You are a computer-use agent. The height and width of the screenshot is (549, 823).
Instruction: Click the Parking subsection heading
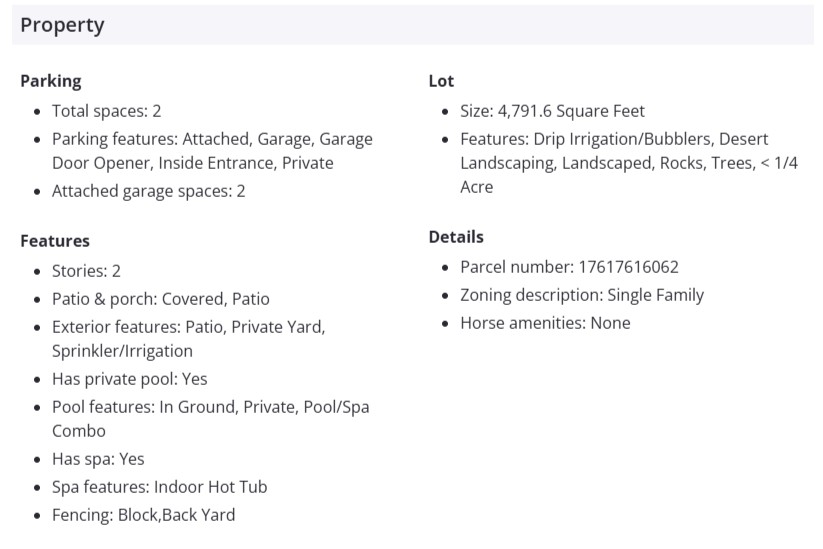pyautogui.click(x=51, y=81)
